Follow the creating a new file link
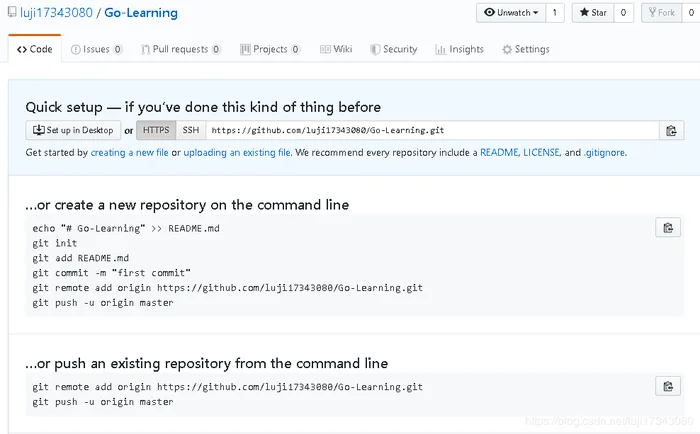Screen dimensions: 700x434 point(129,153)
